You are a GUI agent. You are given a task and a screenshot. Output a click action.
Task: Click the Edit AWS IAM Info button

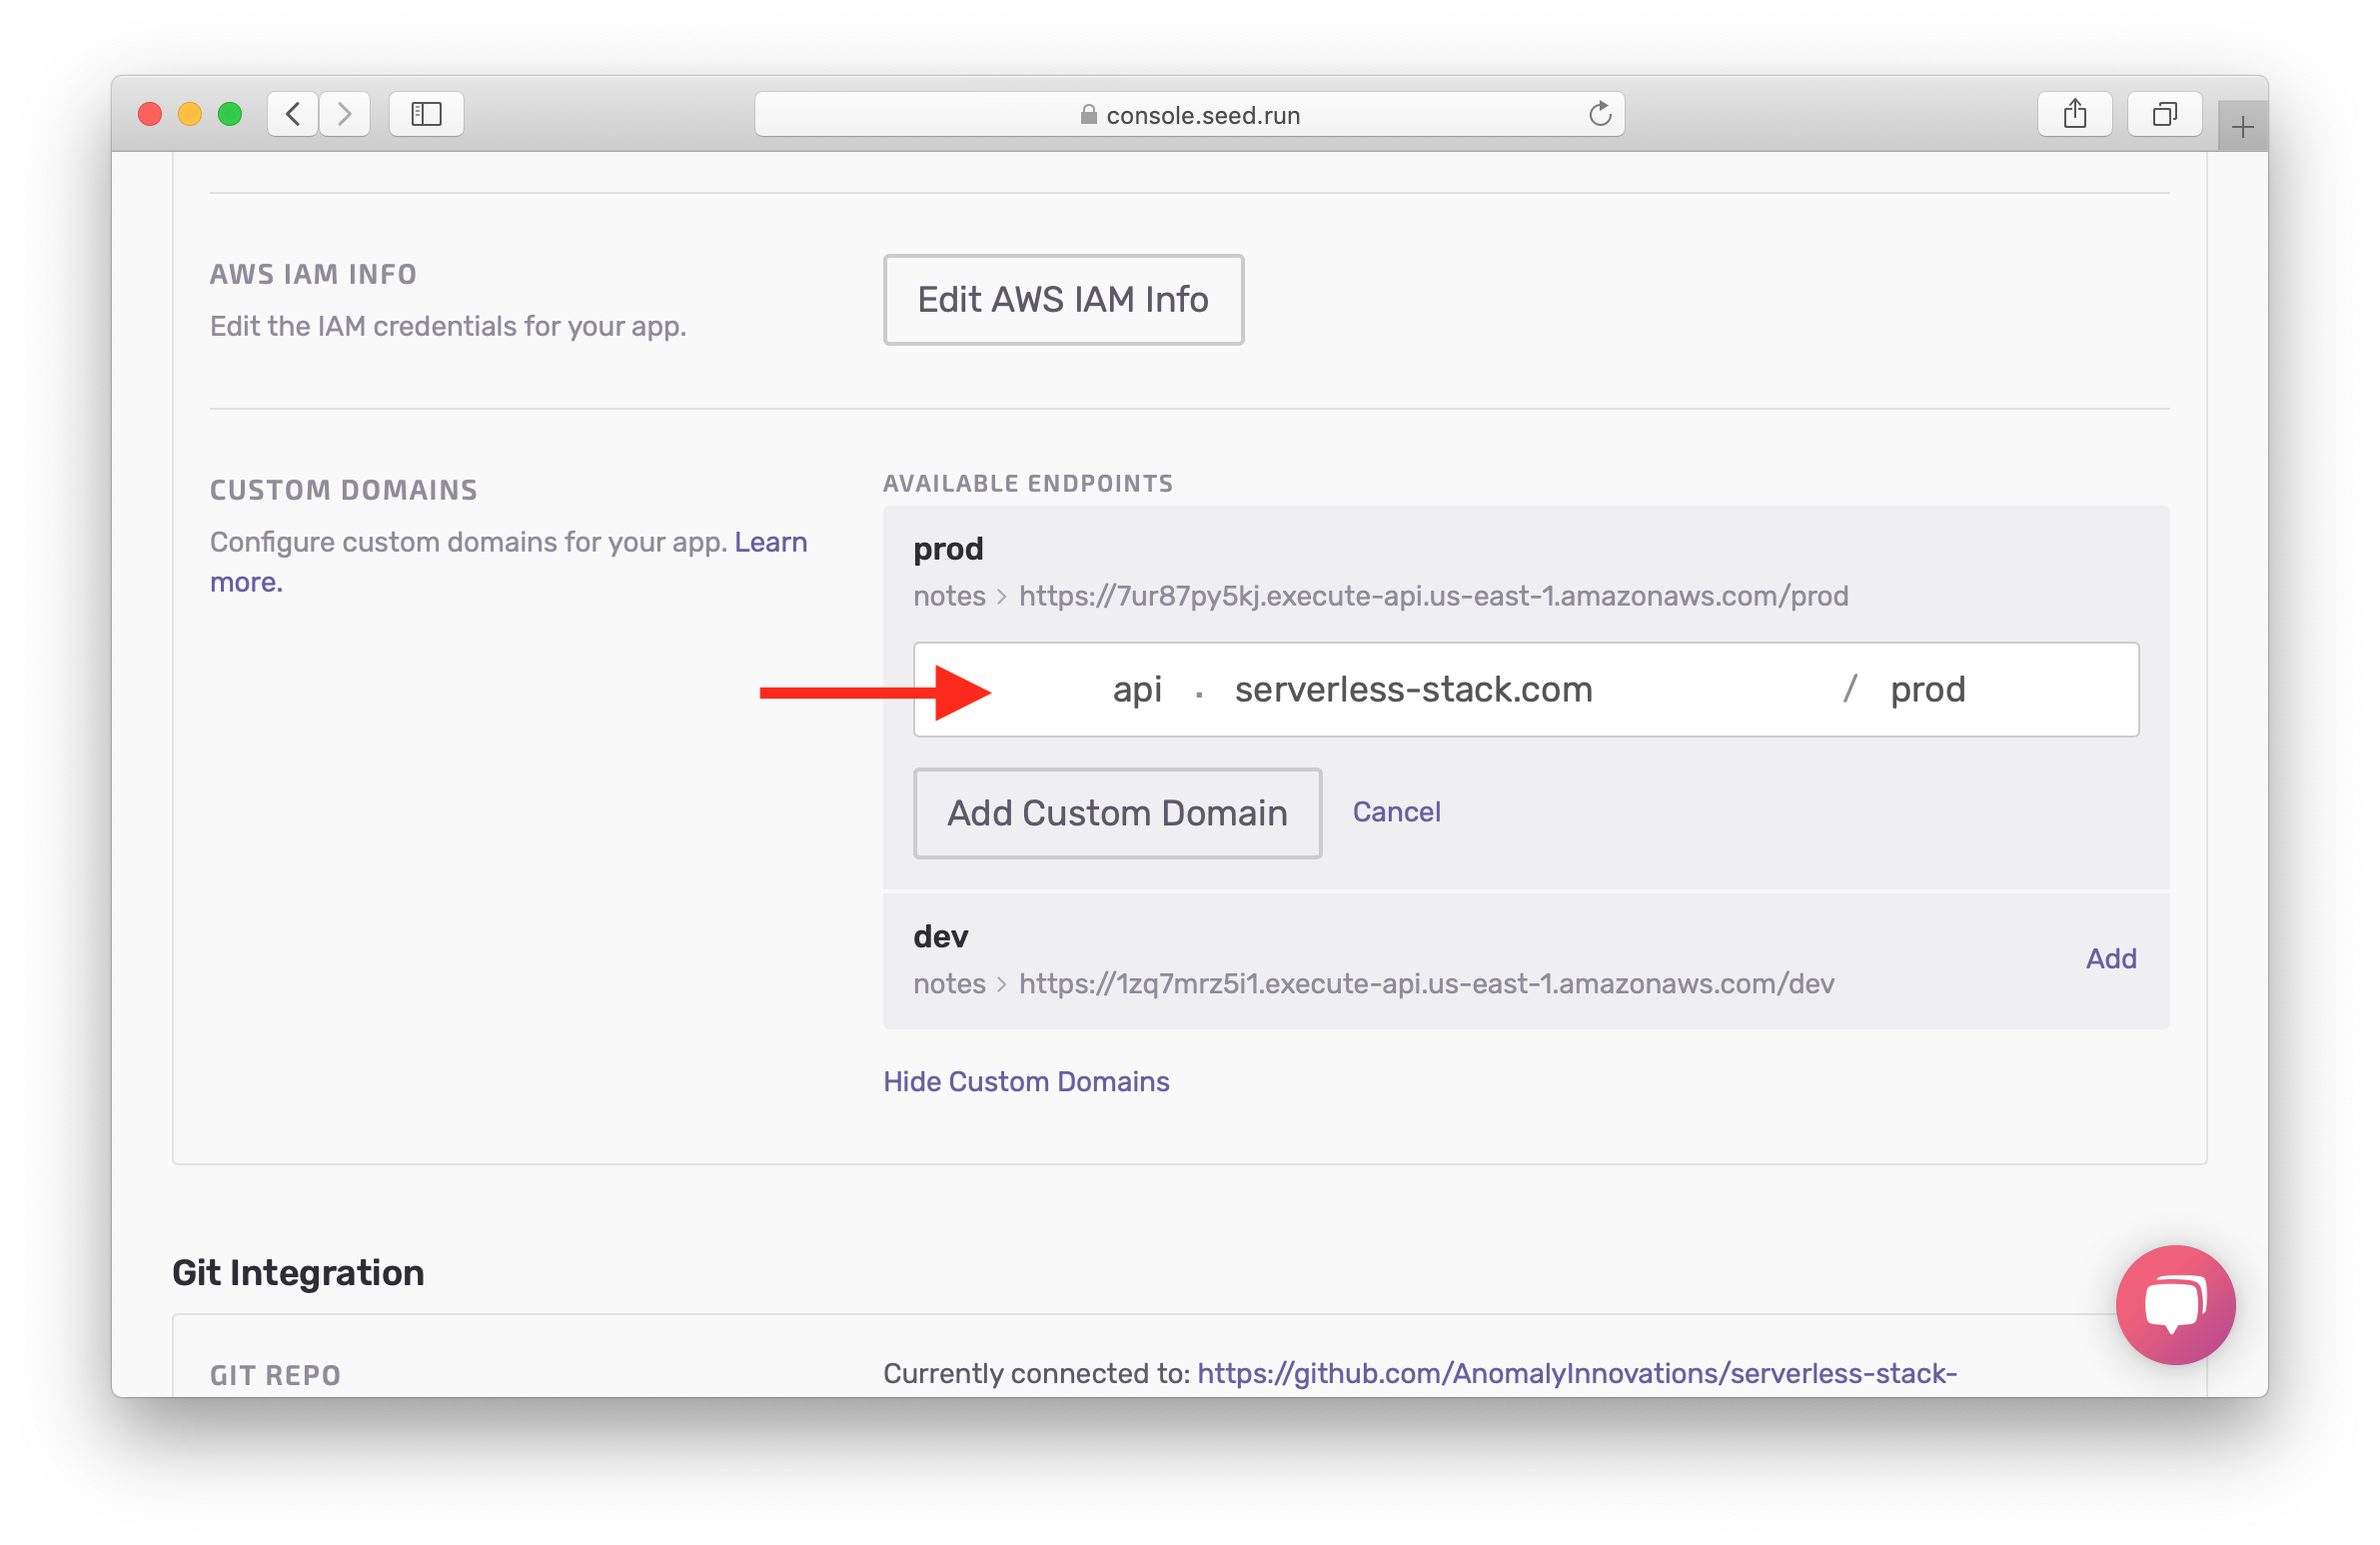point(1062,299)
